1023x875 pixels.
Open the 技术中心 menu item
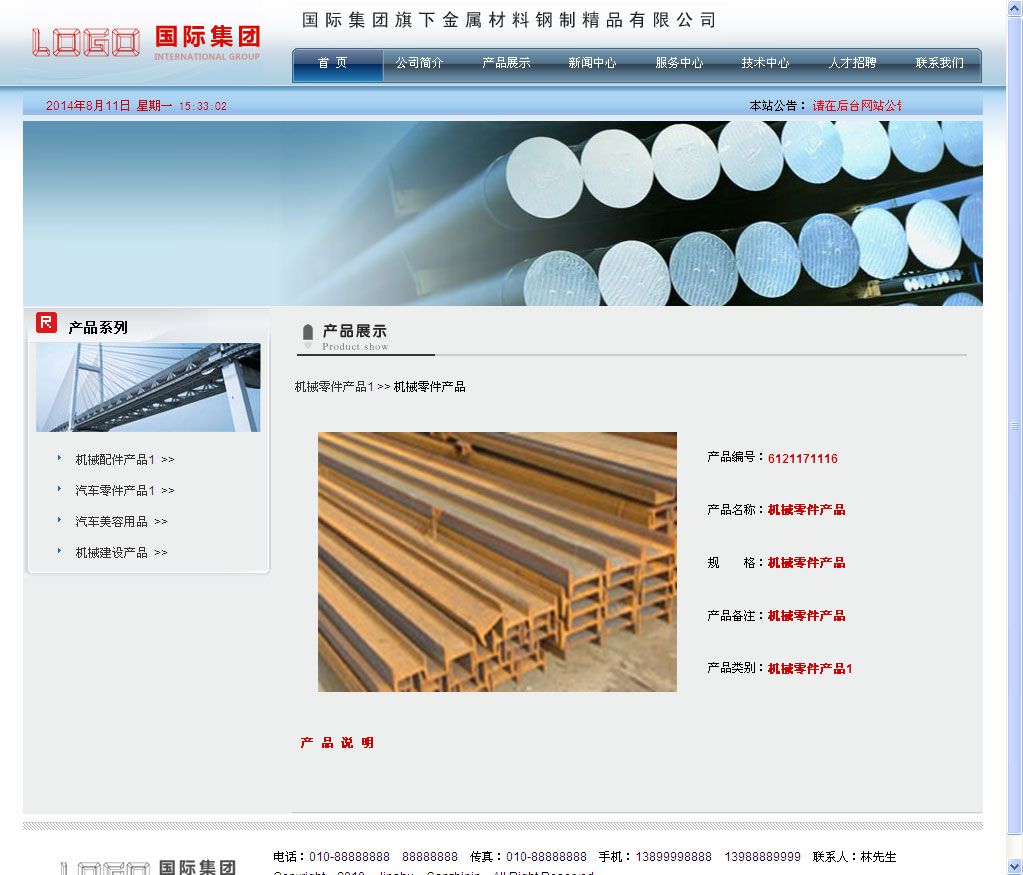tap(765, 63)
